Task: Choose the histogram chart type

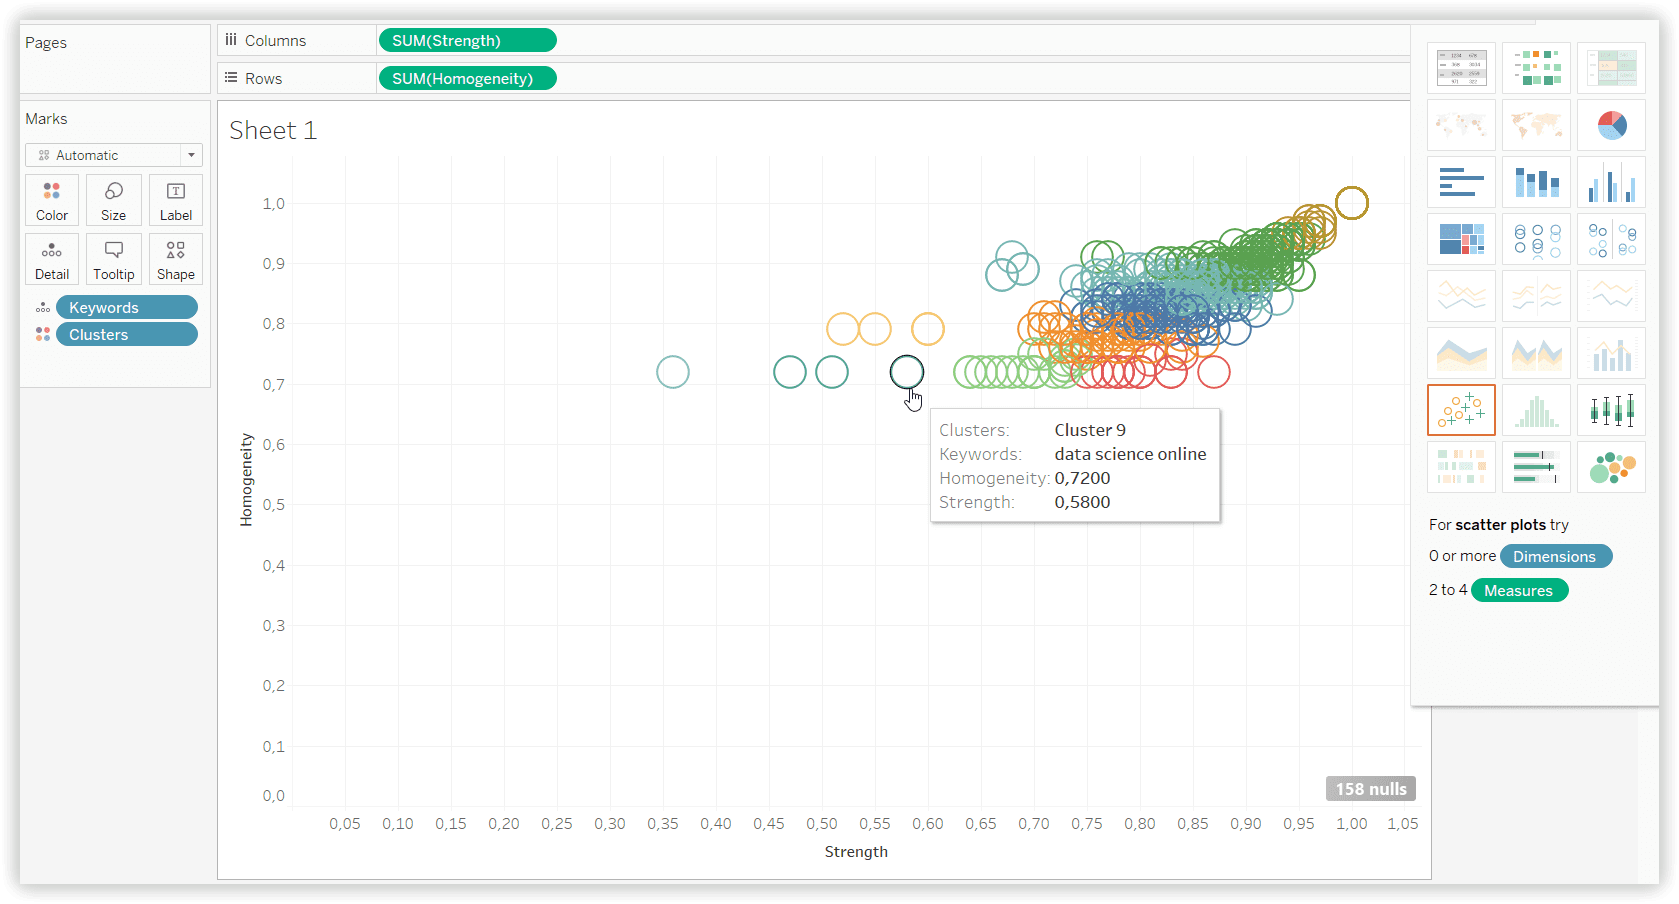Action: point(1536,410)
